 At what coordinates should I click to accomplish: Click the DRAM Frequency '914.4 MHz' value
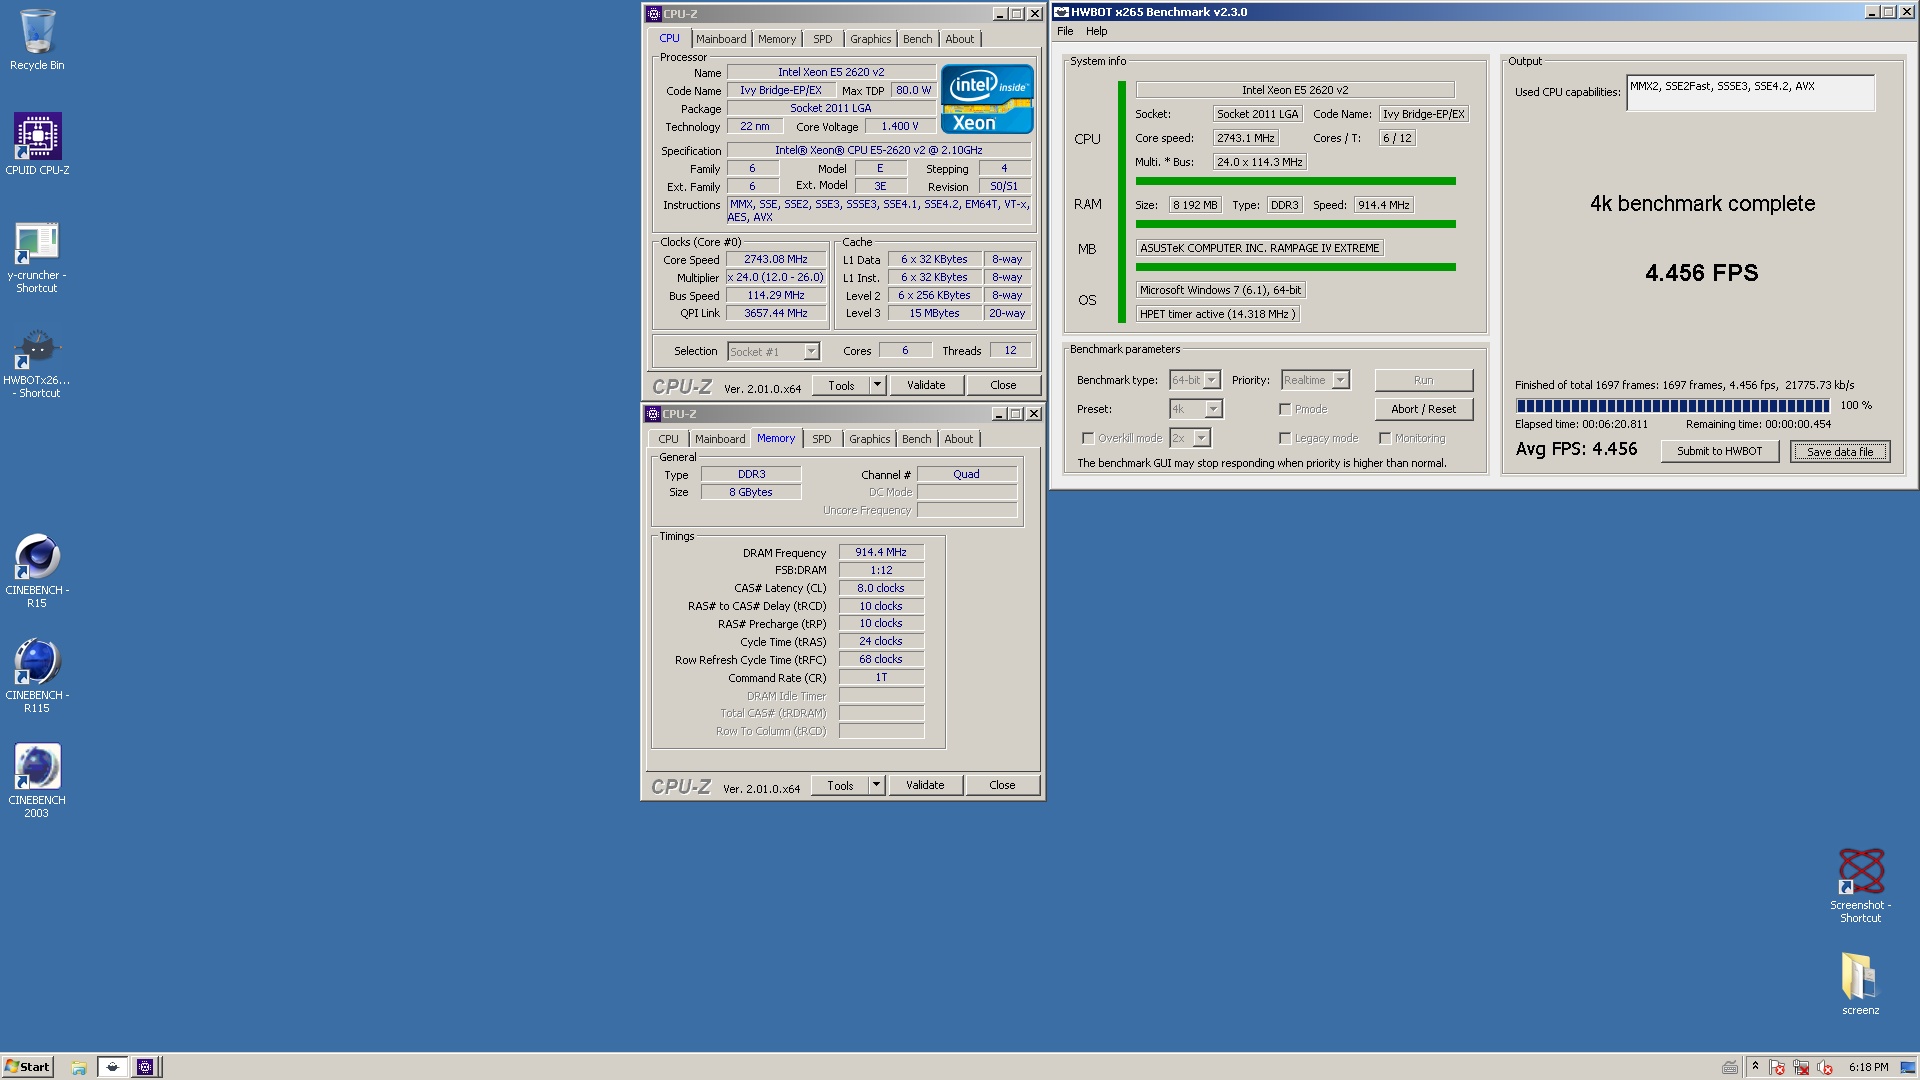881,552
